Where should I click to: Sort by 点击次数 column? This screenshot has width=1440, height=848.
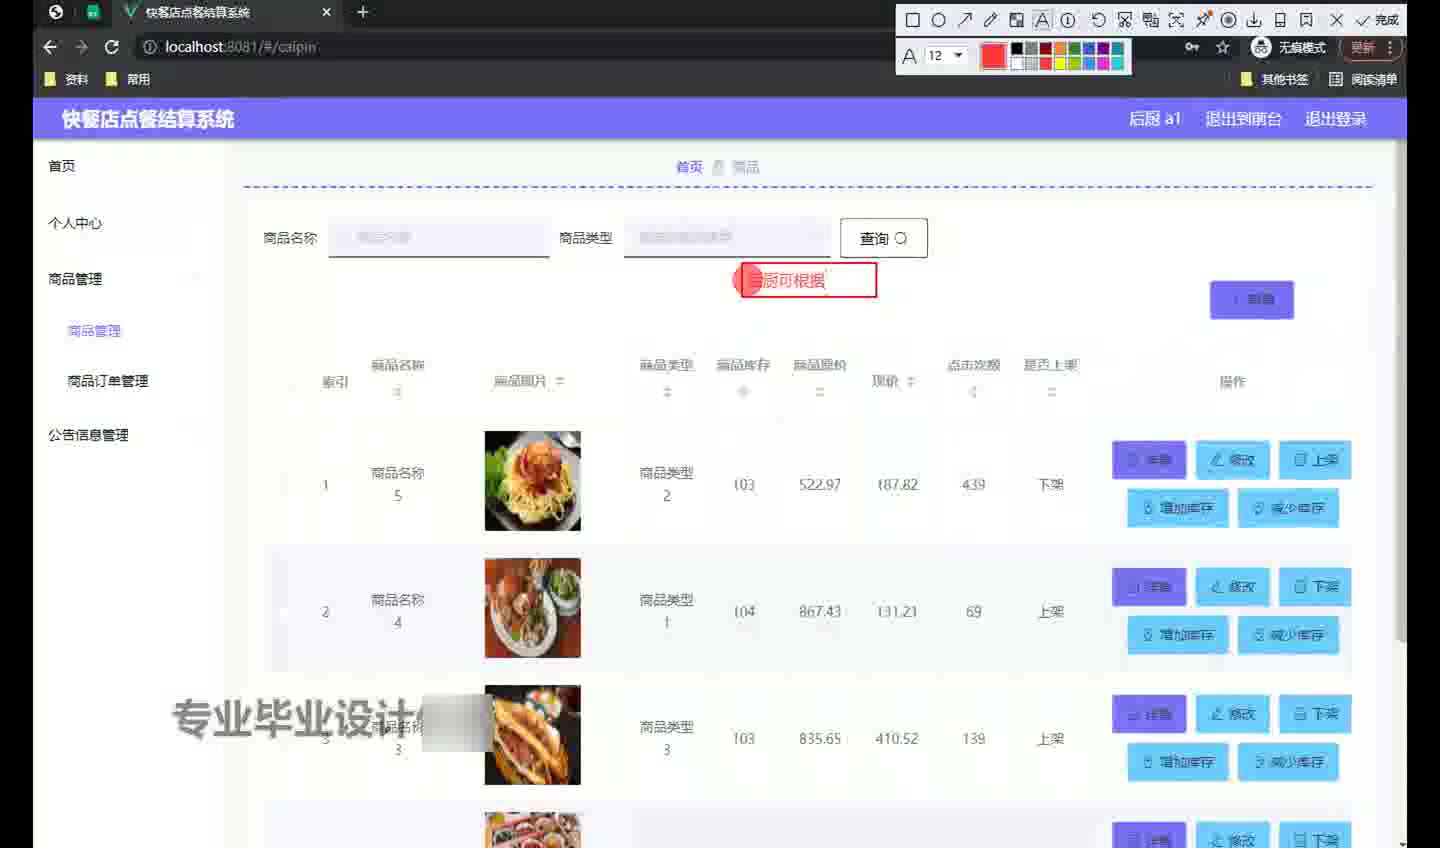(x=973, y=392)
